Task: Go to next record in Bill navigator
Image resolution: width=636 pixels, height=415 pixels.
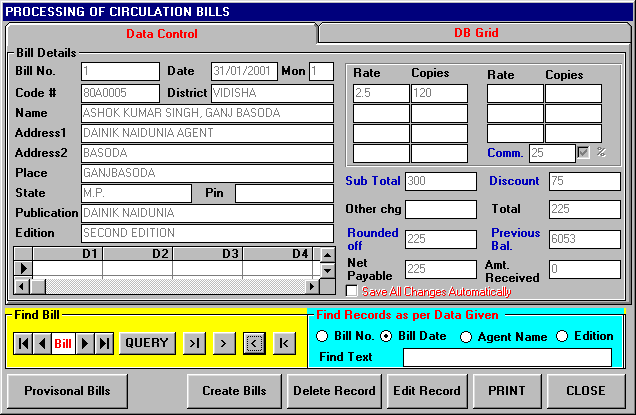Action: (86, 343)
